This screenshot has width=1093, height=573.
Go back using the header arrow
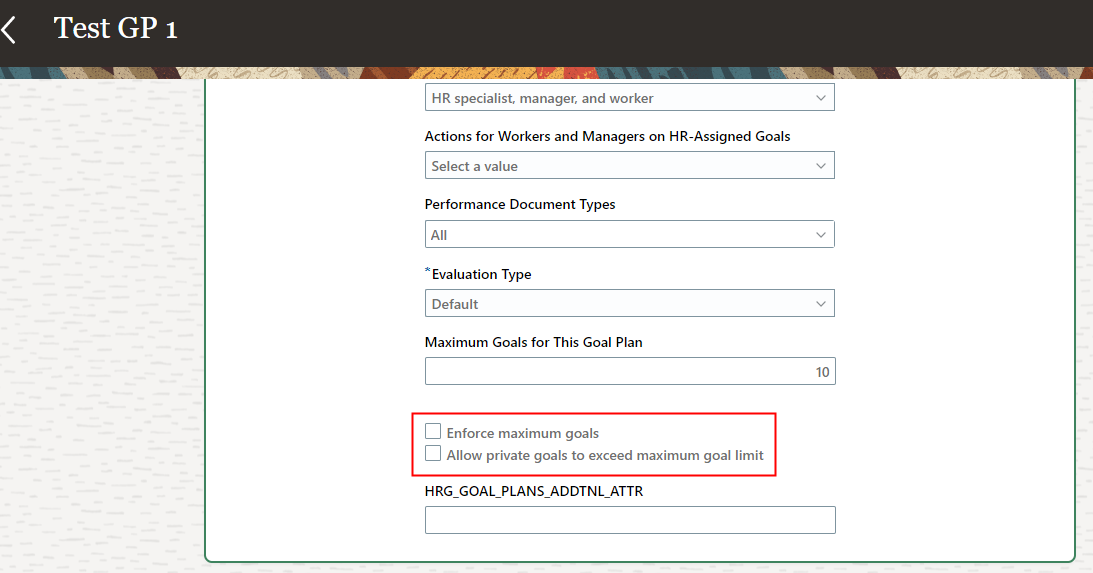click(9, 30)
